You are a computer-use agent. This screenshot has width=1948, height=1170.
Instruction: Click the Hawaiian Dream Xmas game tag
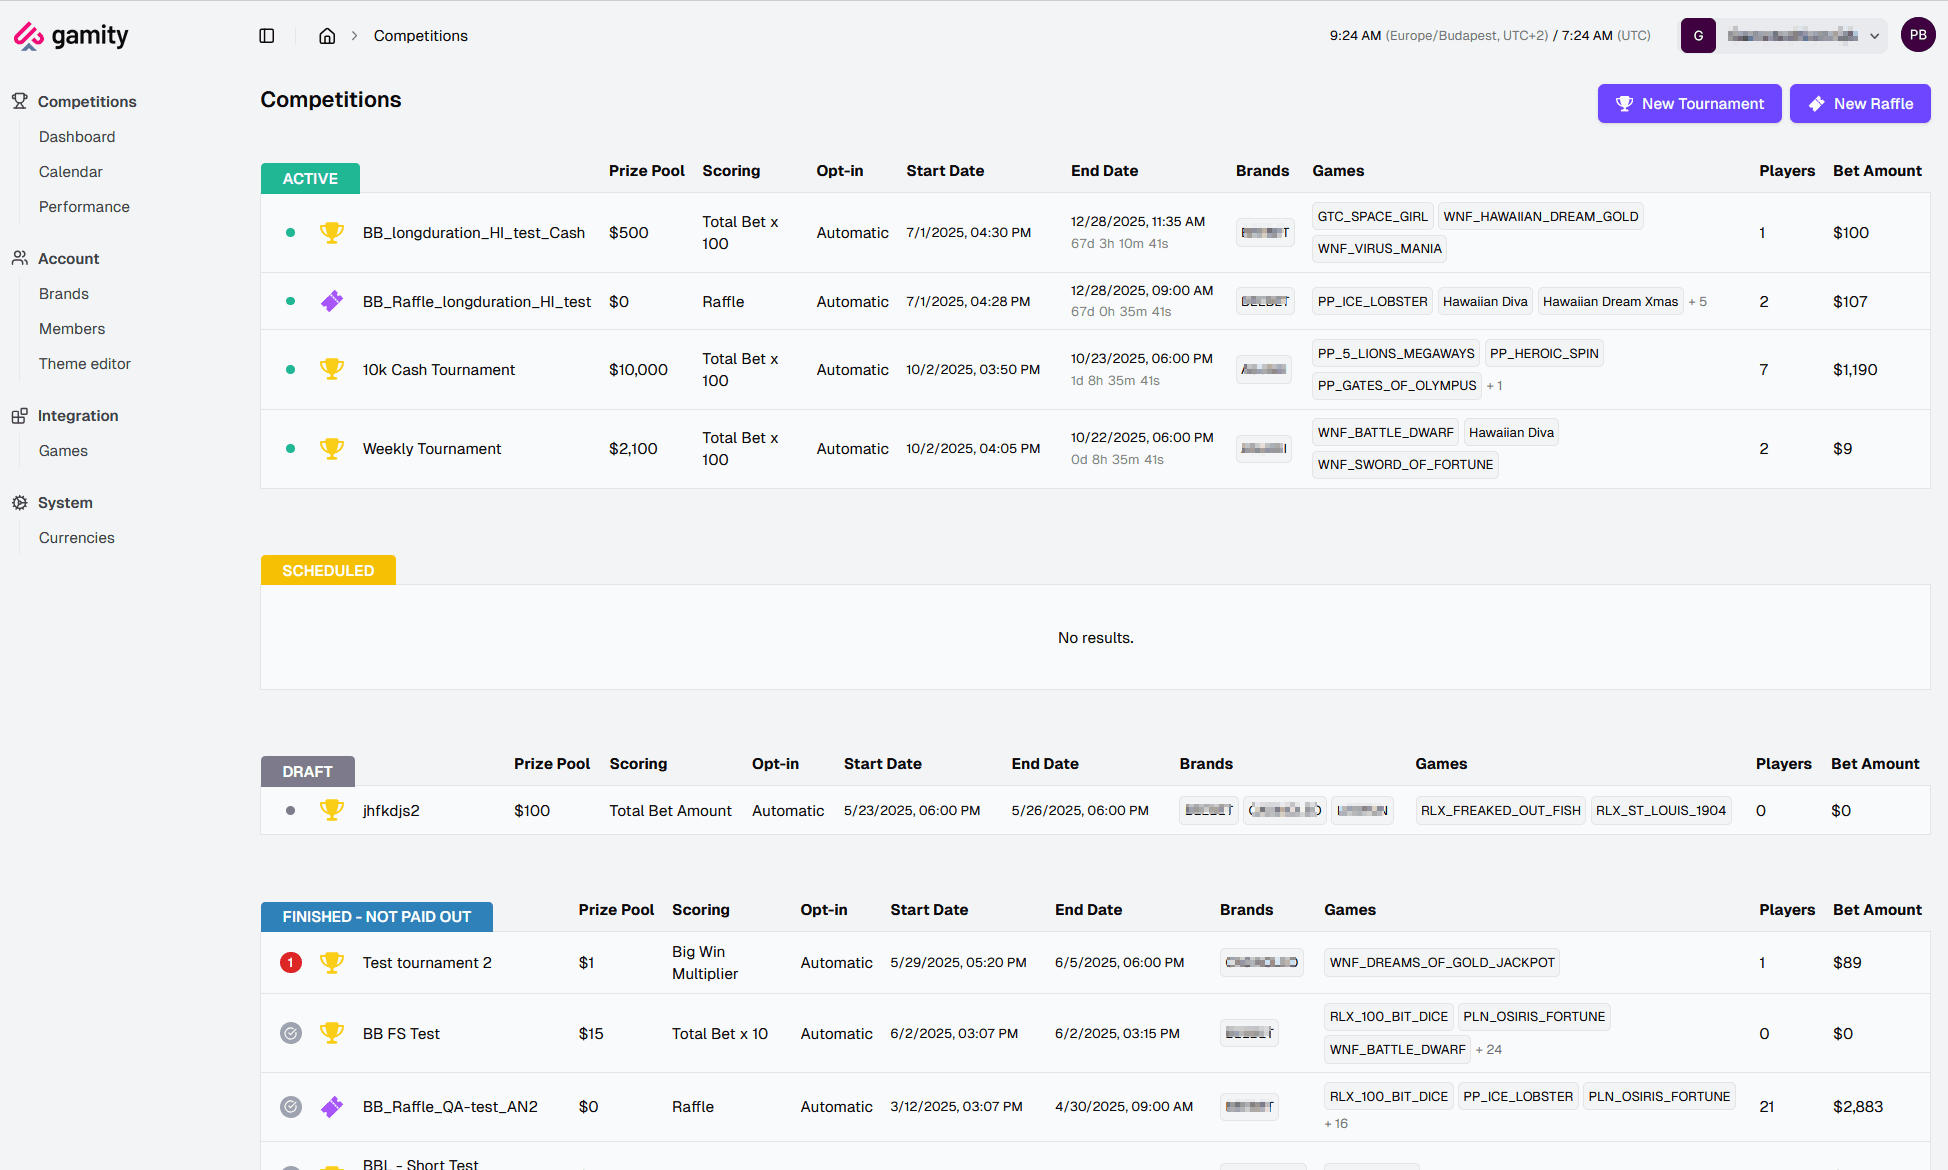(1610, 302)
